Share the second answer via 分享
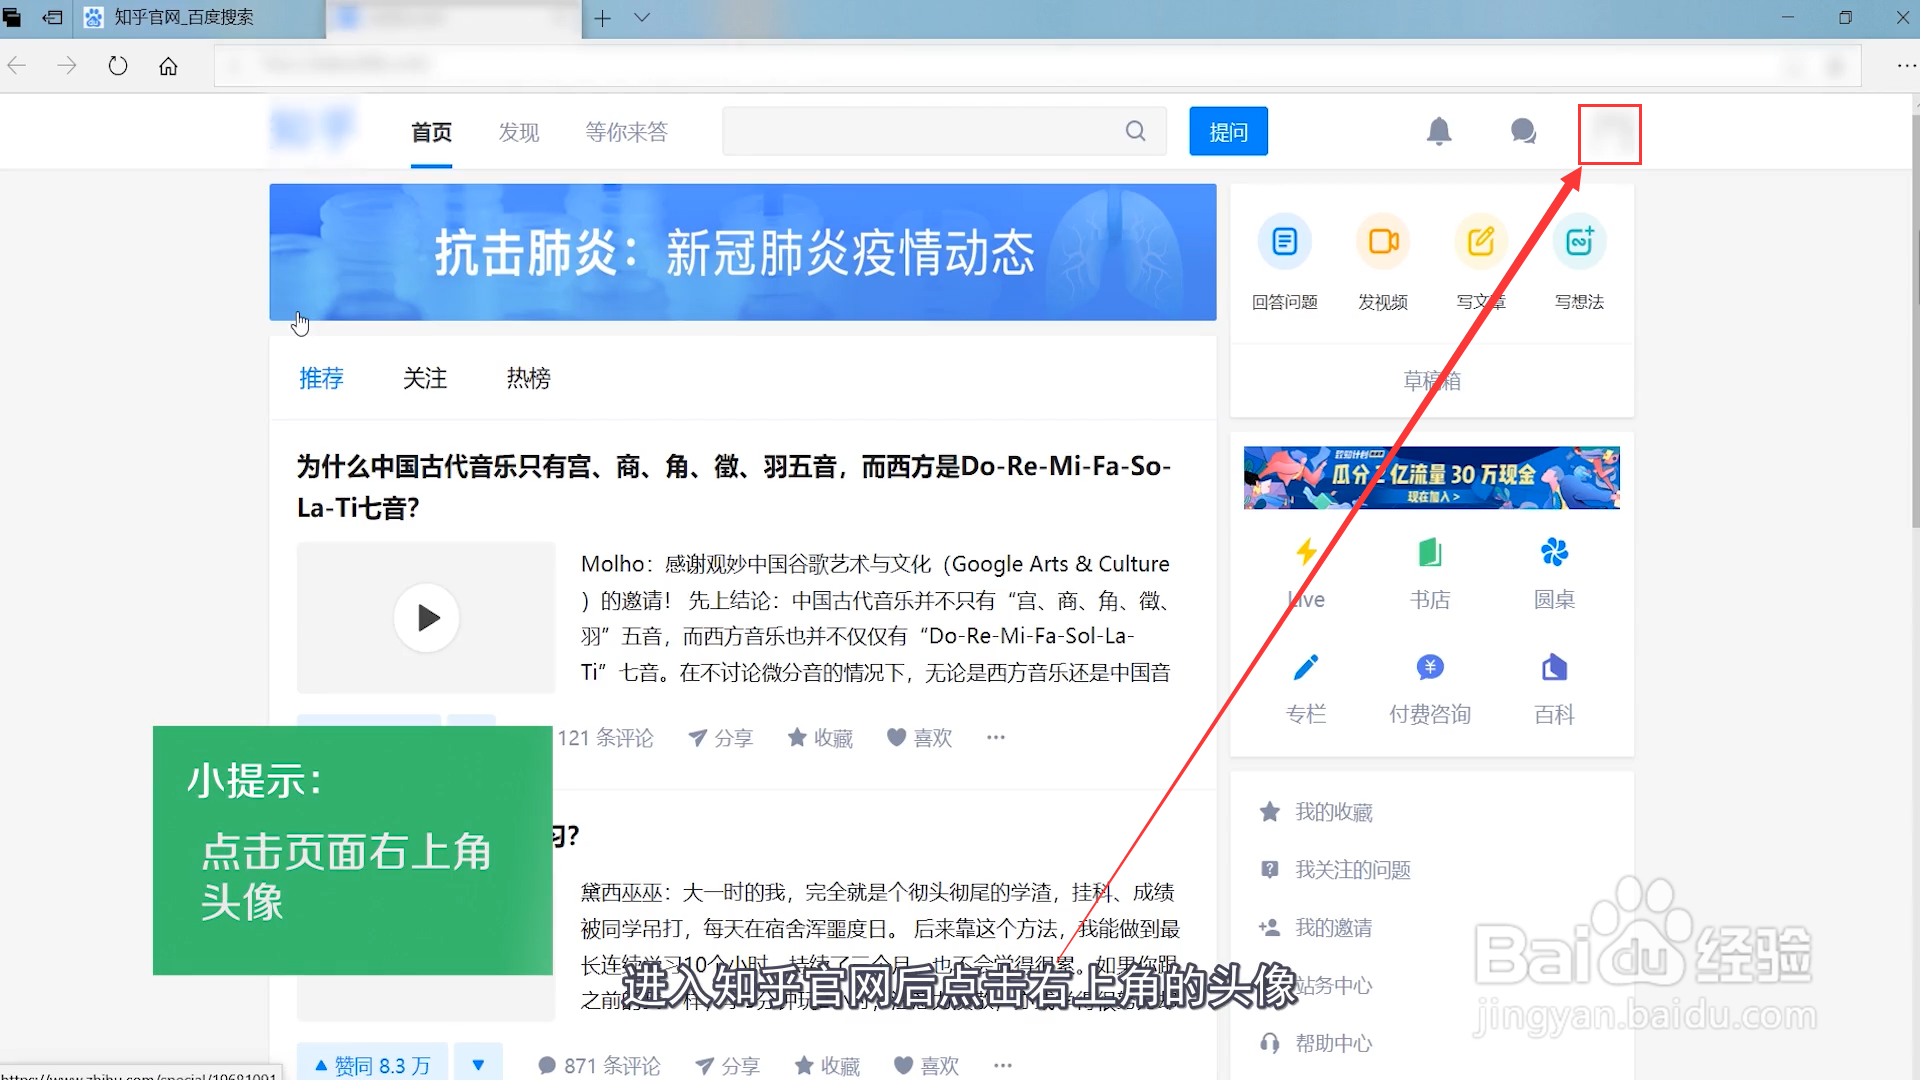This screenshot has height=1080, width=1920. click(727, 1066)
